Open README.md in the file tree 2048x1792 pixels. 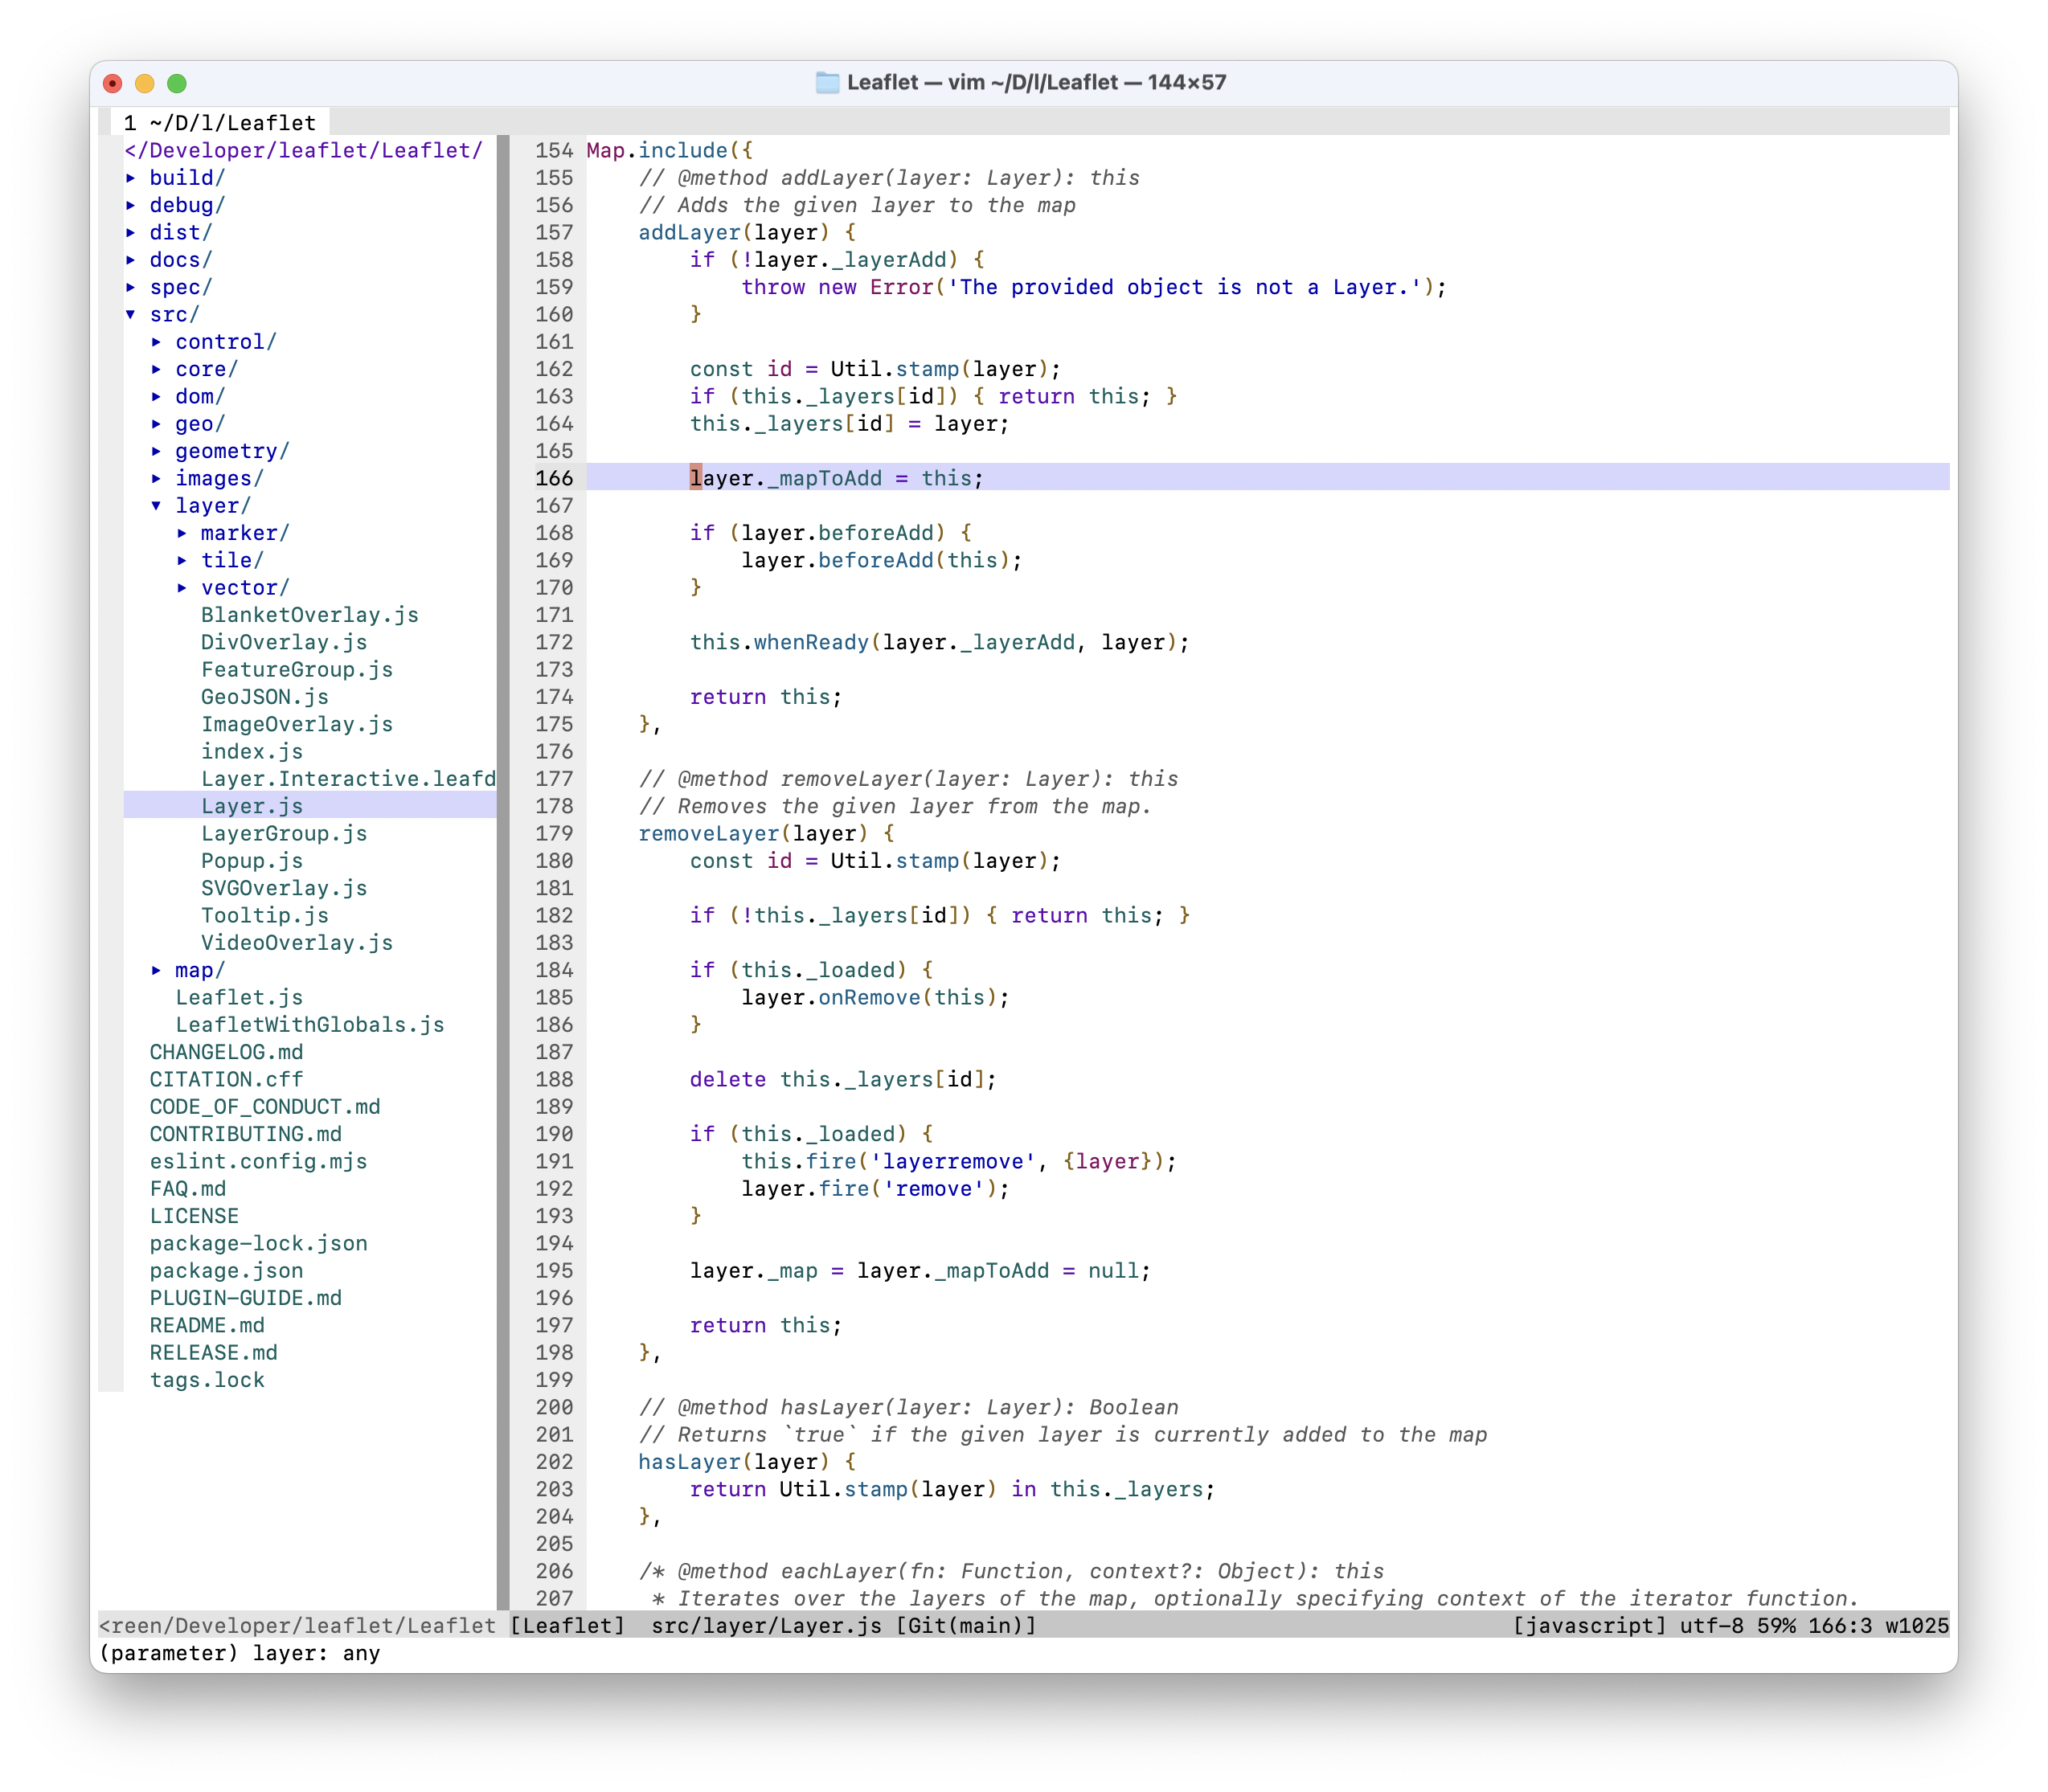coord(208,1325)
